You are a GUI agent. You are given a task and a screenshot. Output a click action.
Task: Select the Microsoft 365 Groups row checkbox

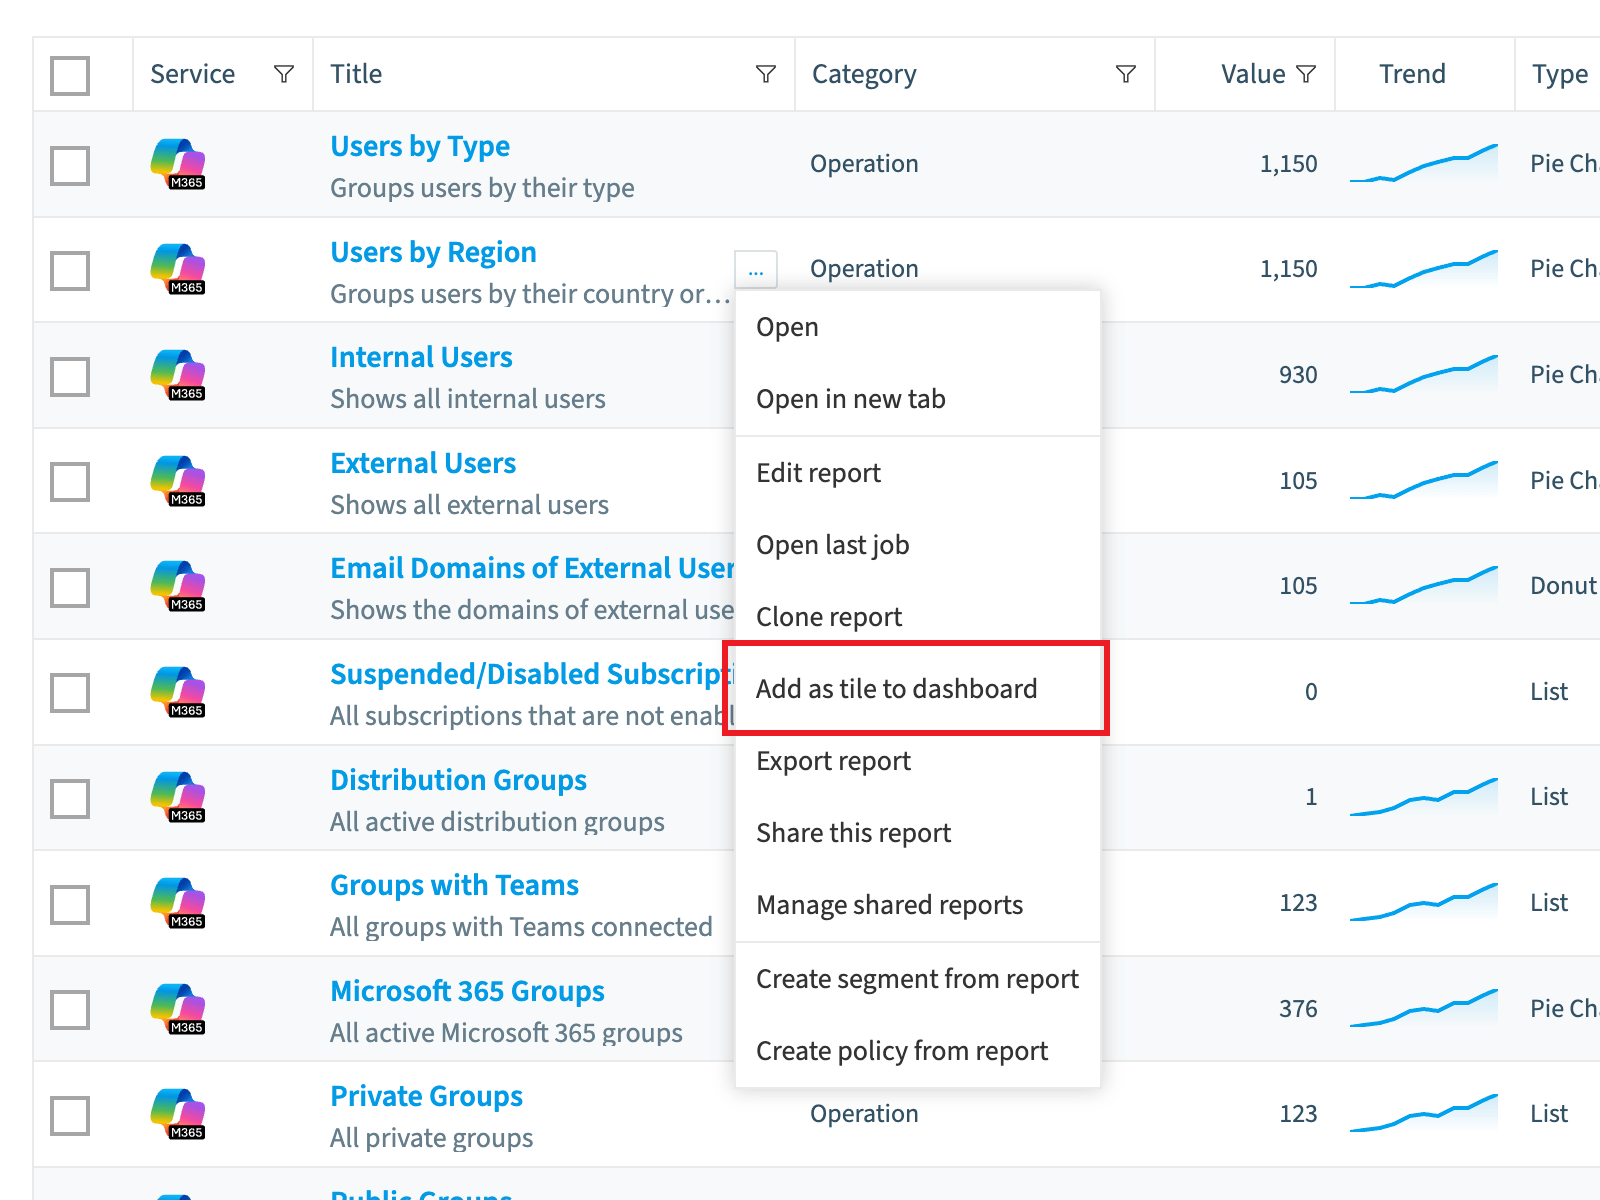[70, 1009]
